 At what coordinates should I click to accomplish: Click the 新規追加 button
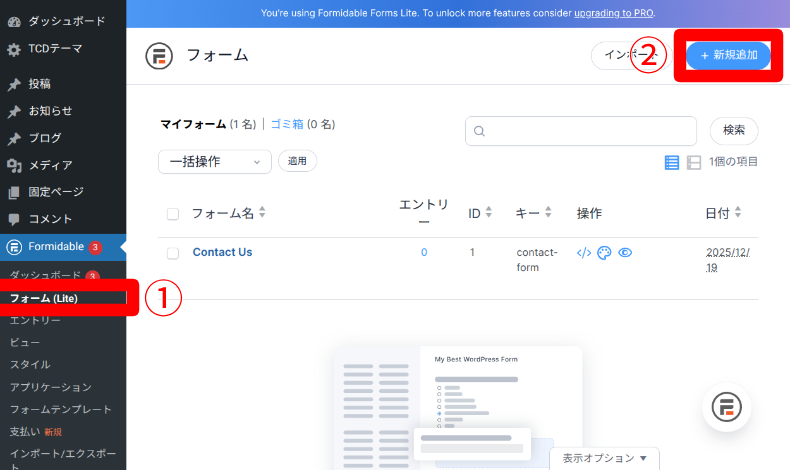(729, 55)
